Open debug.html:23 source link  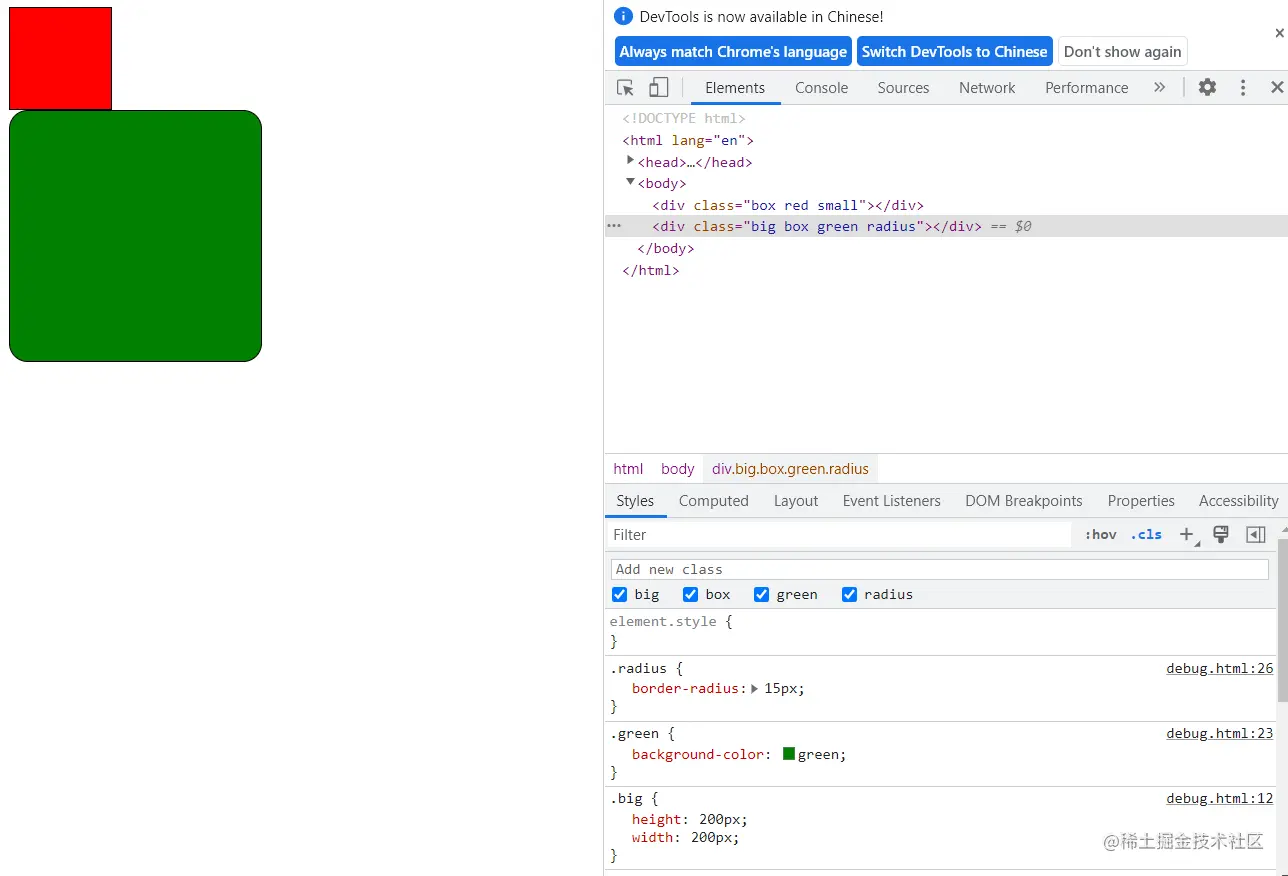coord(1220,733)
